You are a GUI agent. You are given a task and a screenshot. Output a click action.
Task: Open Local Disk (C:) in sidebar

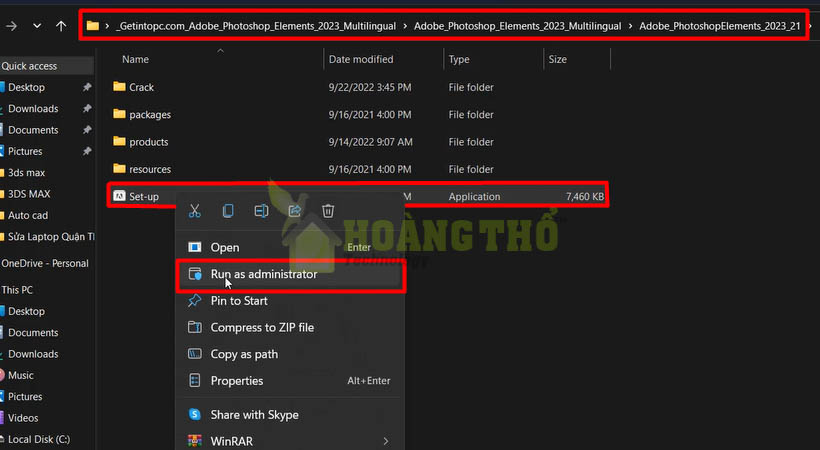pos(39,439)
